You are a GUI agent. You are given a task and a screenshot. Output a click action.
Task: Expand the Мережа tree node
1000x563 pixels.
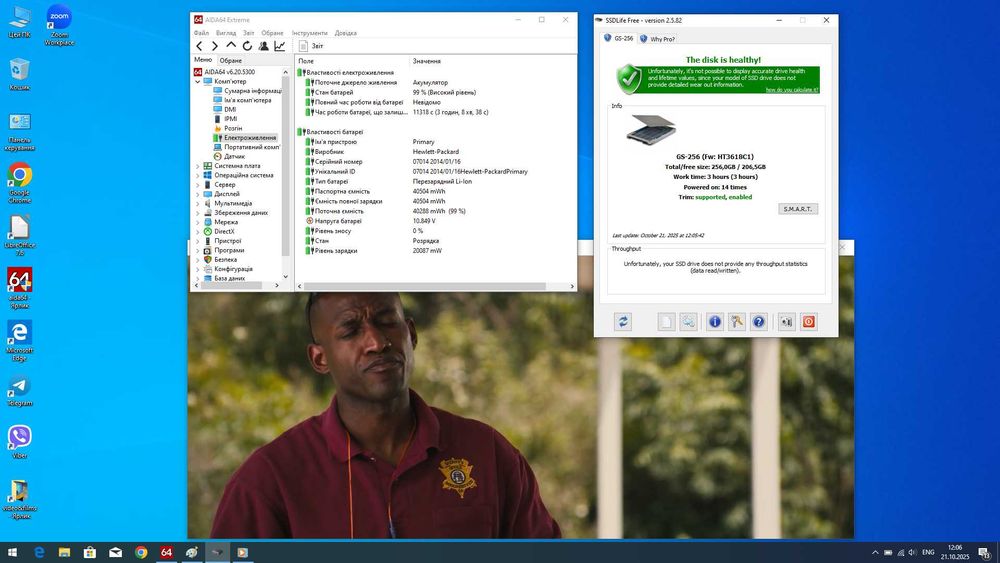coord(198,222)
